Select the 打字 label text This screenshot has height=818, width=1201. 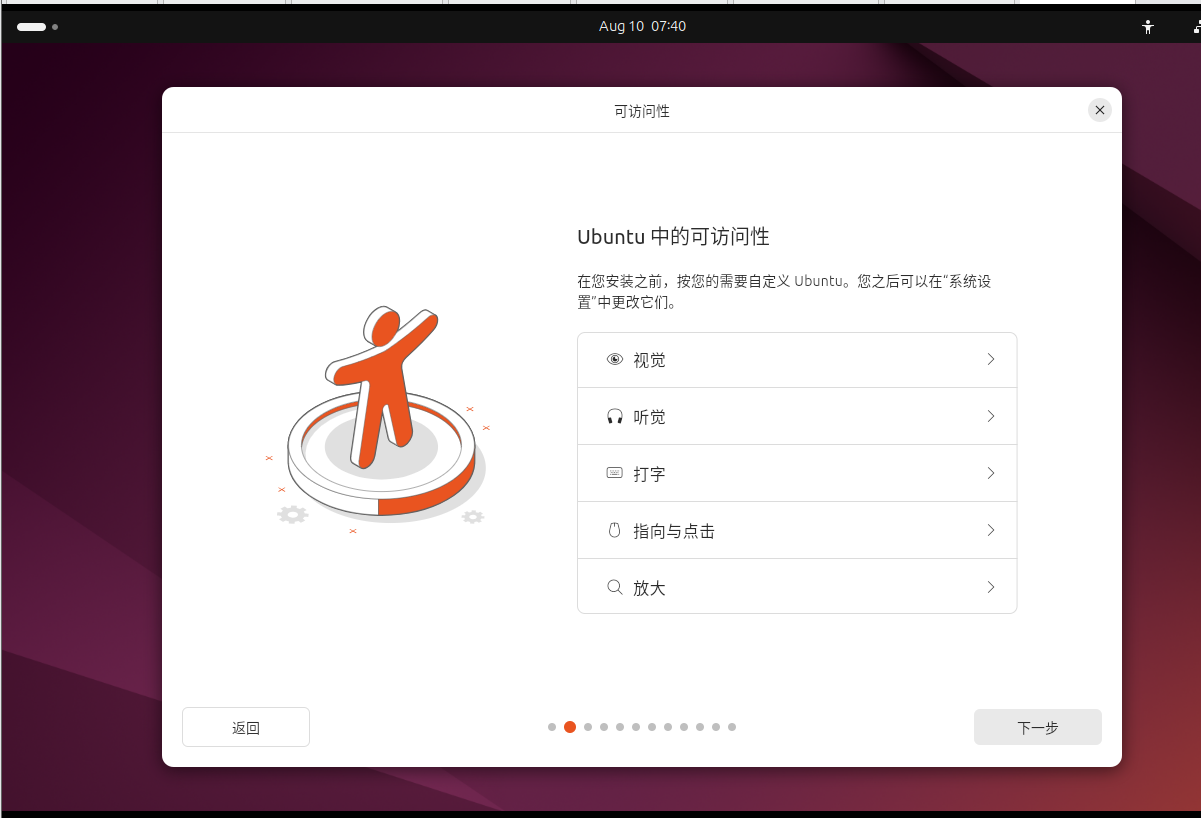click(x=649, y=474)
